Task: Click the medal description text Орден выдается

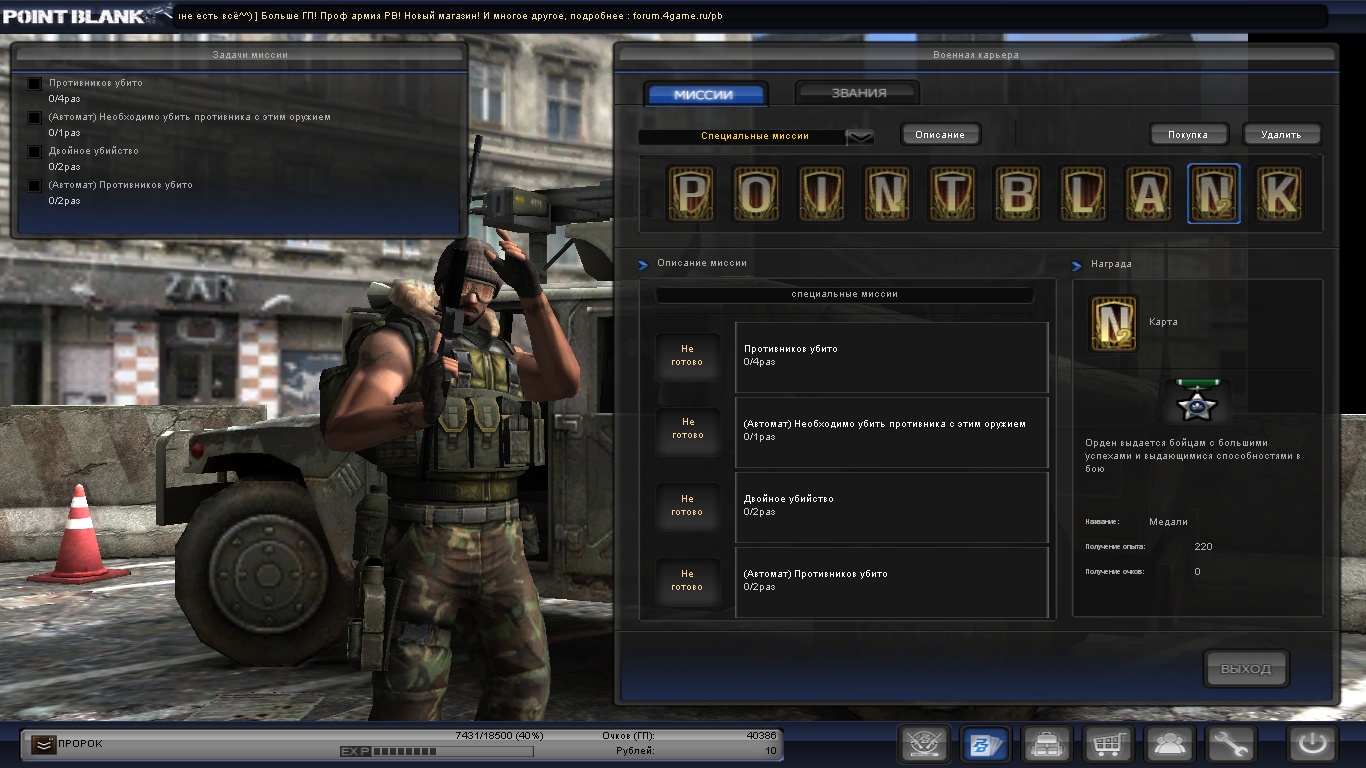Action: 1192,455
